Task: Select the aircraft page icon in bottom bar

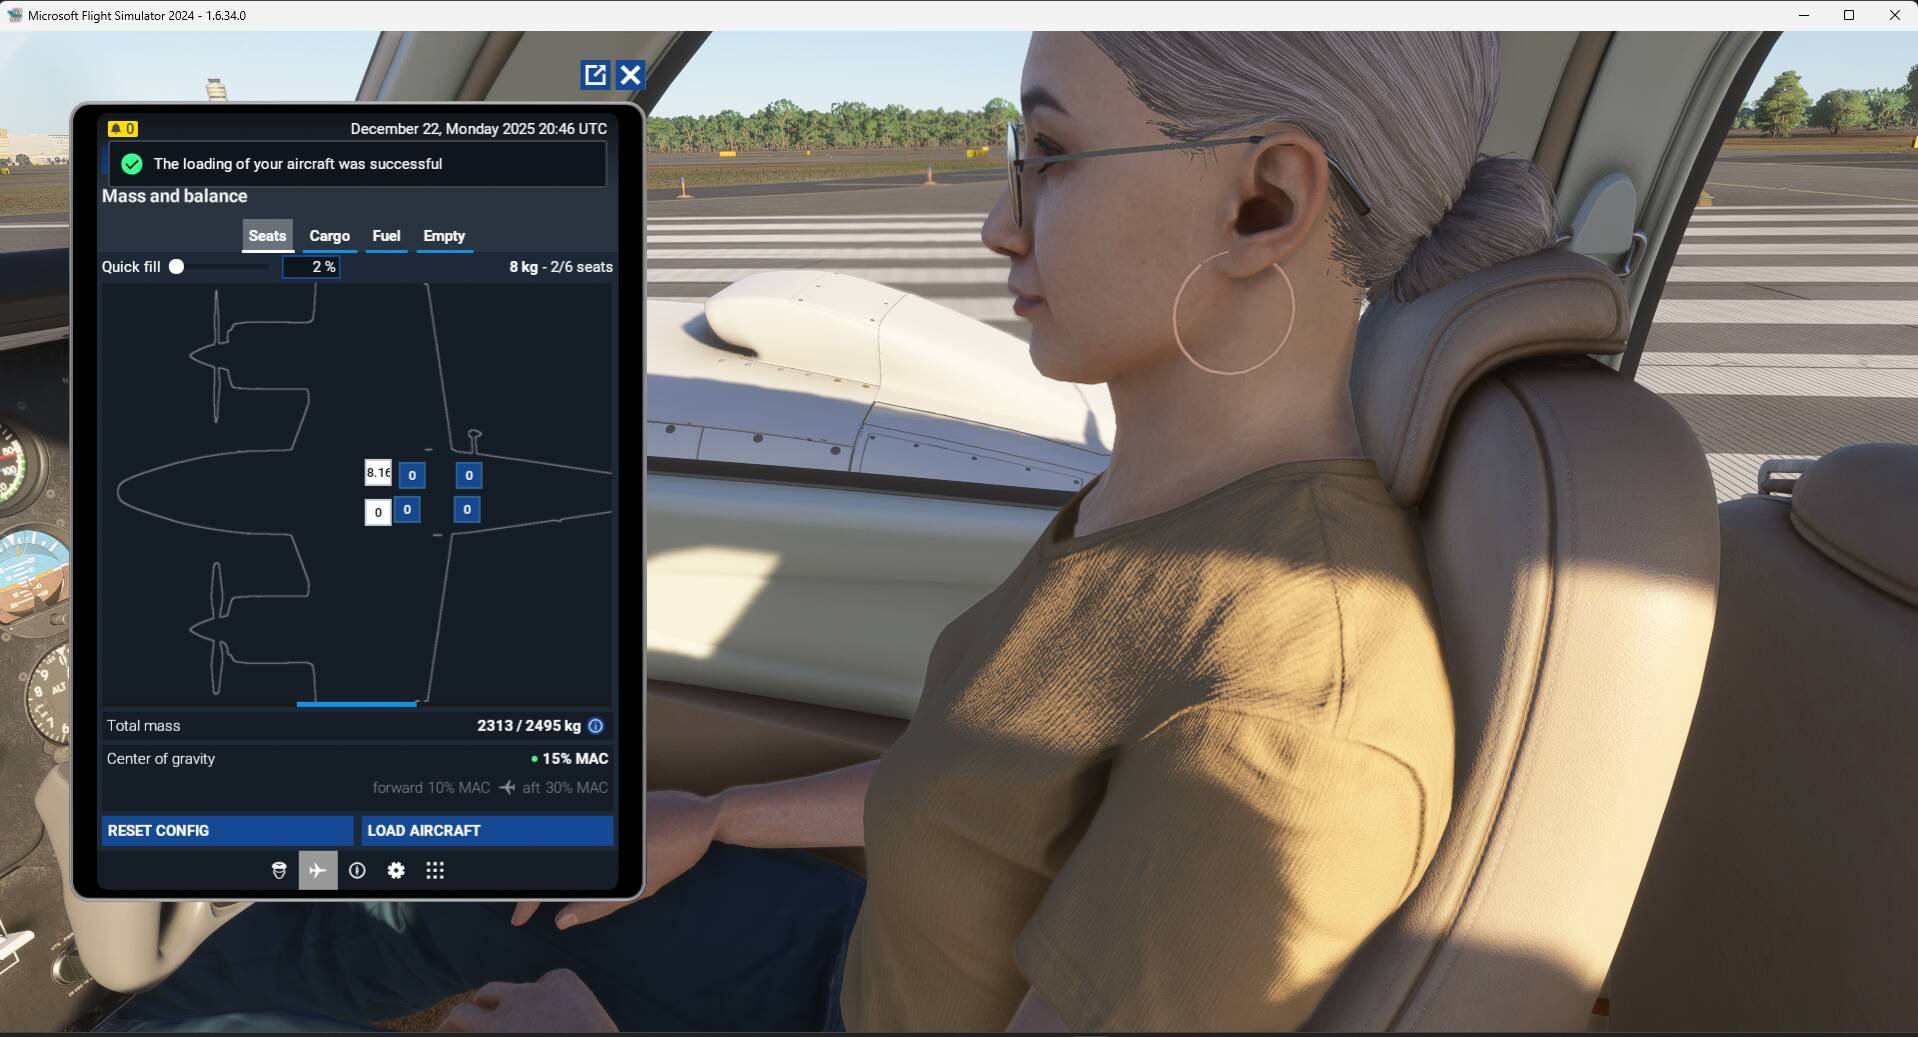Action: coord(317,870)
